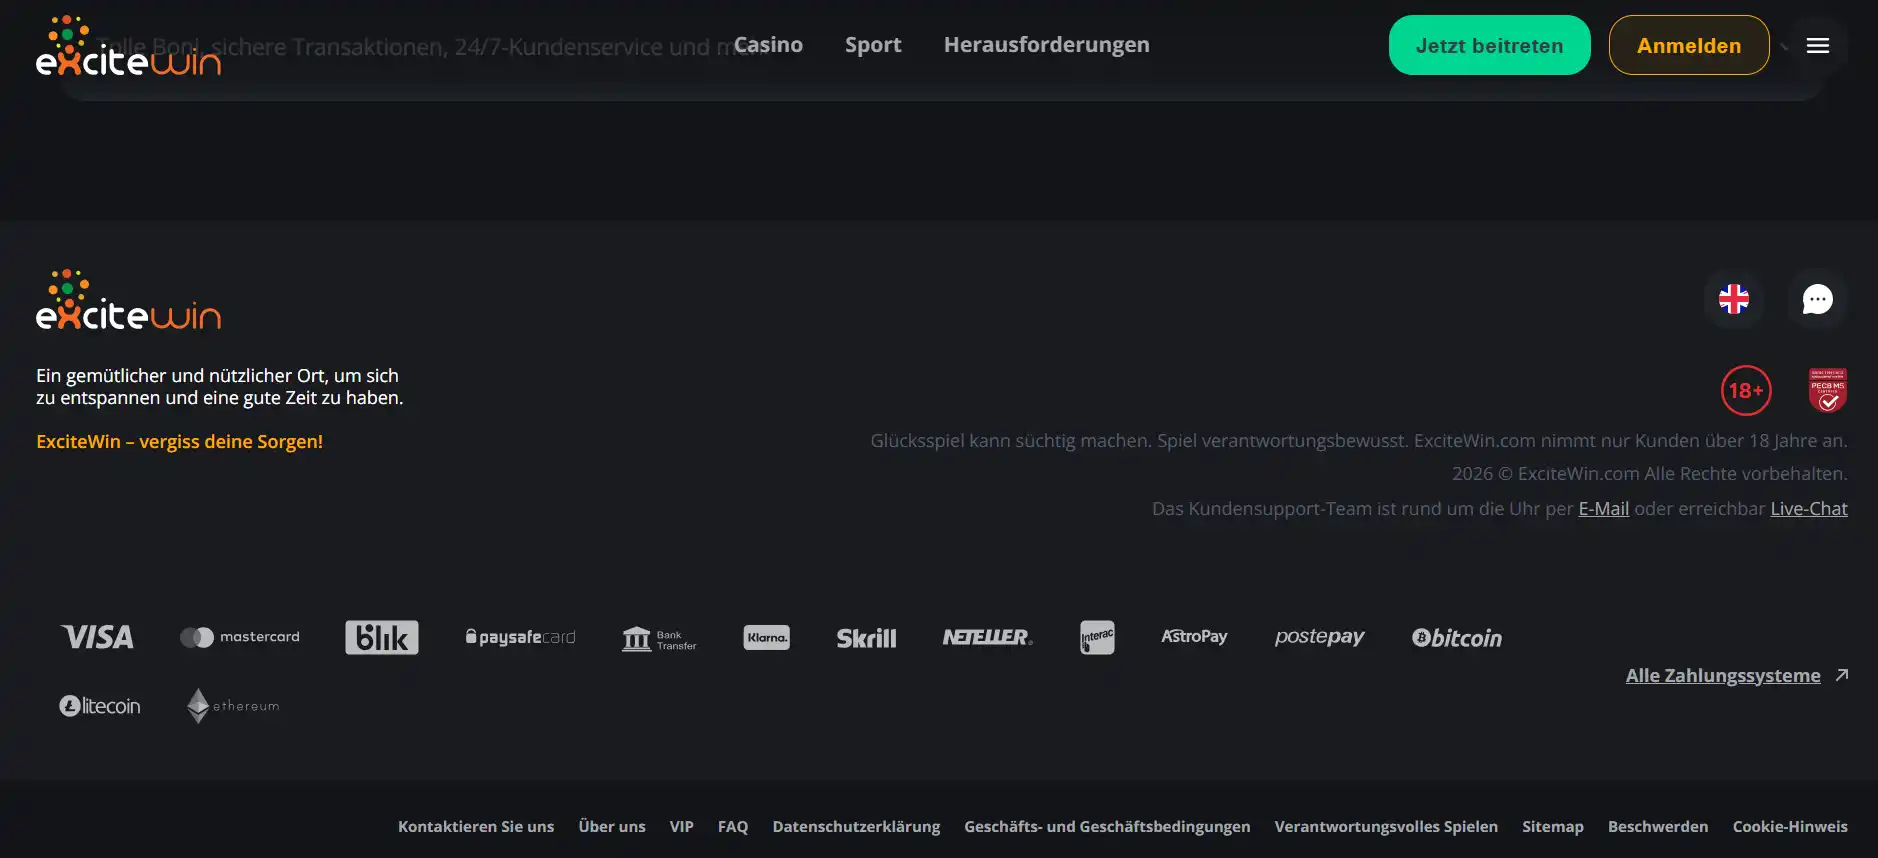Follow the Live-Chat text link

pyautogui.click(x=1809, y=508)
